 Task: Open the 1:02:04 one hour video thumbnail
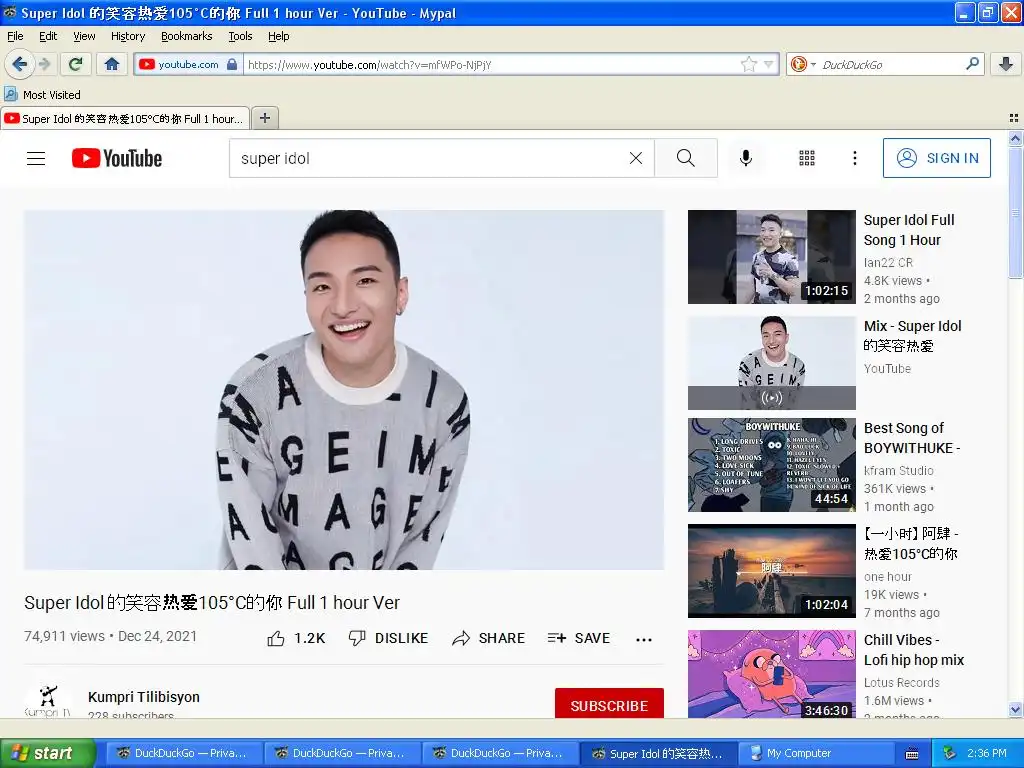coord(771,571)
